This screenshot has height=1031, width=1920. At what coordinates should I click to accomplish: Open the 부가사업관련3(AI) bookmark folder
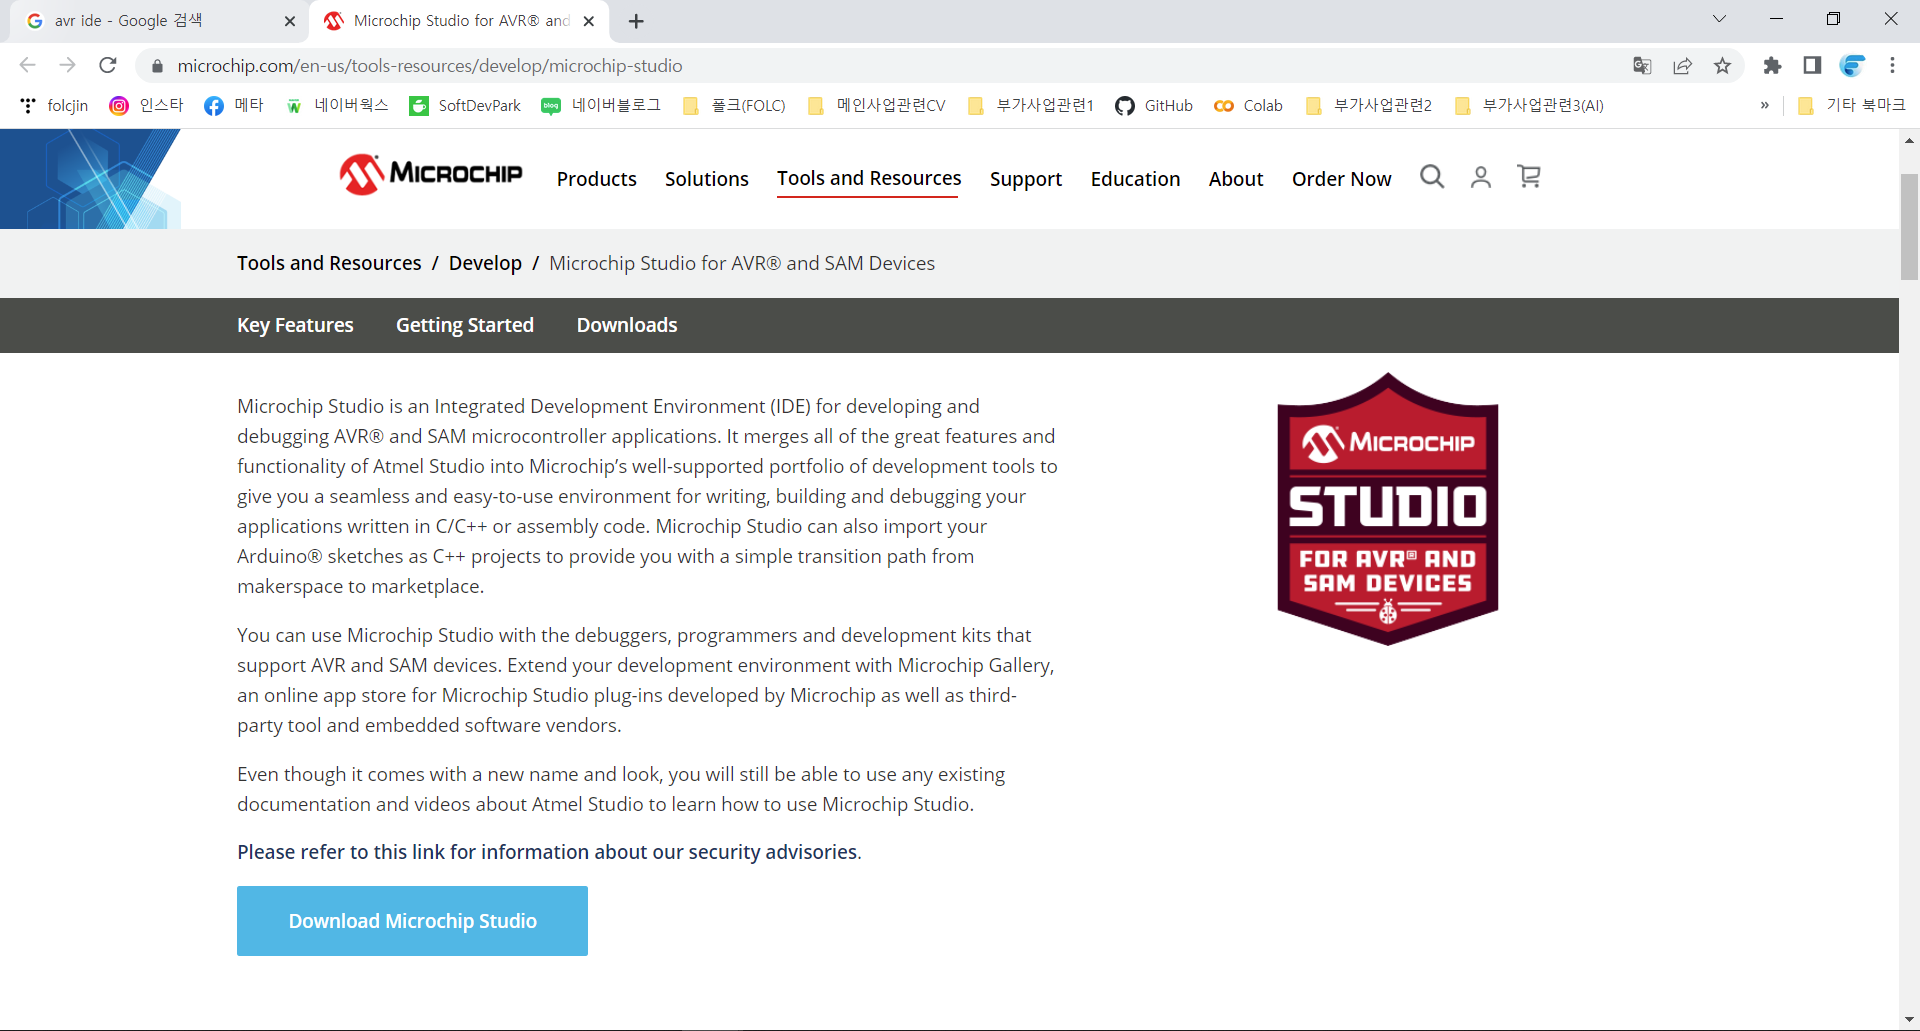click(x=1529, y=105)
